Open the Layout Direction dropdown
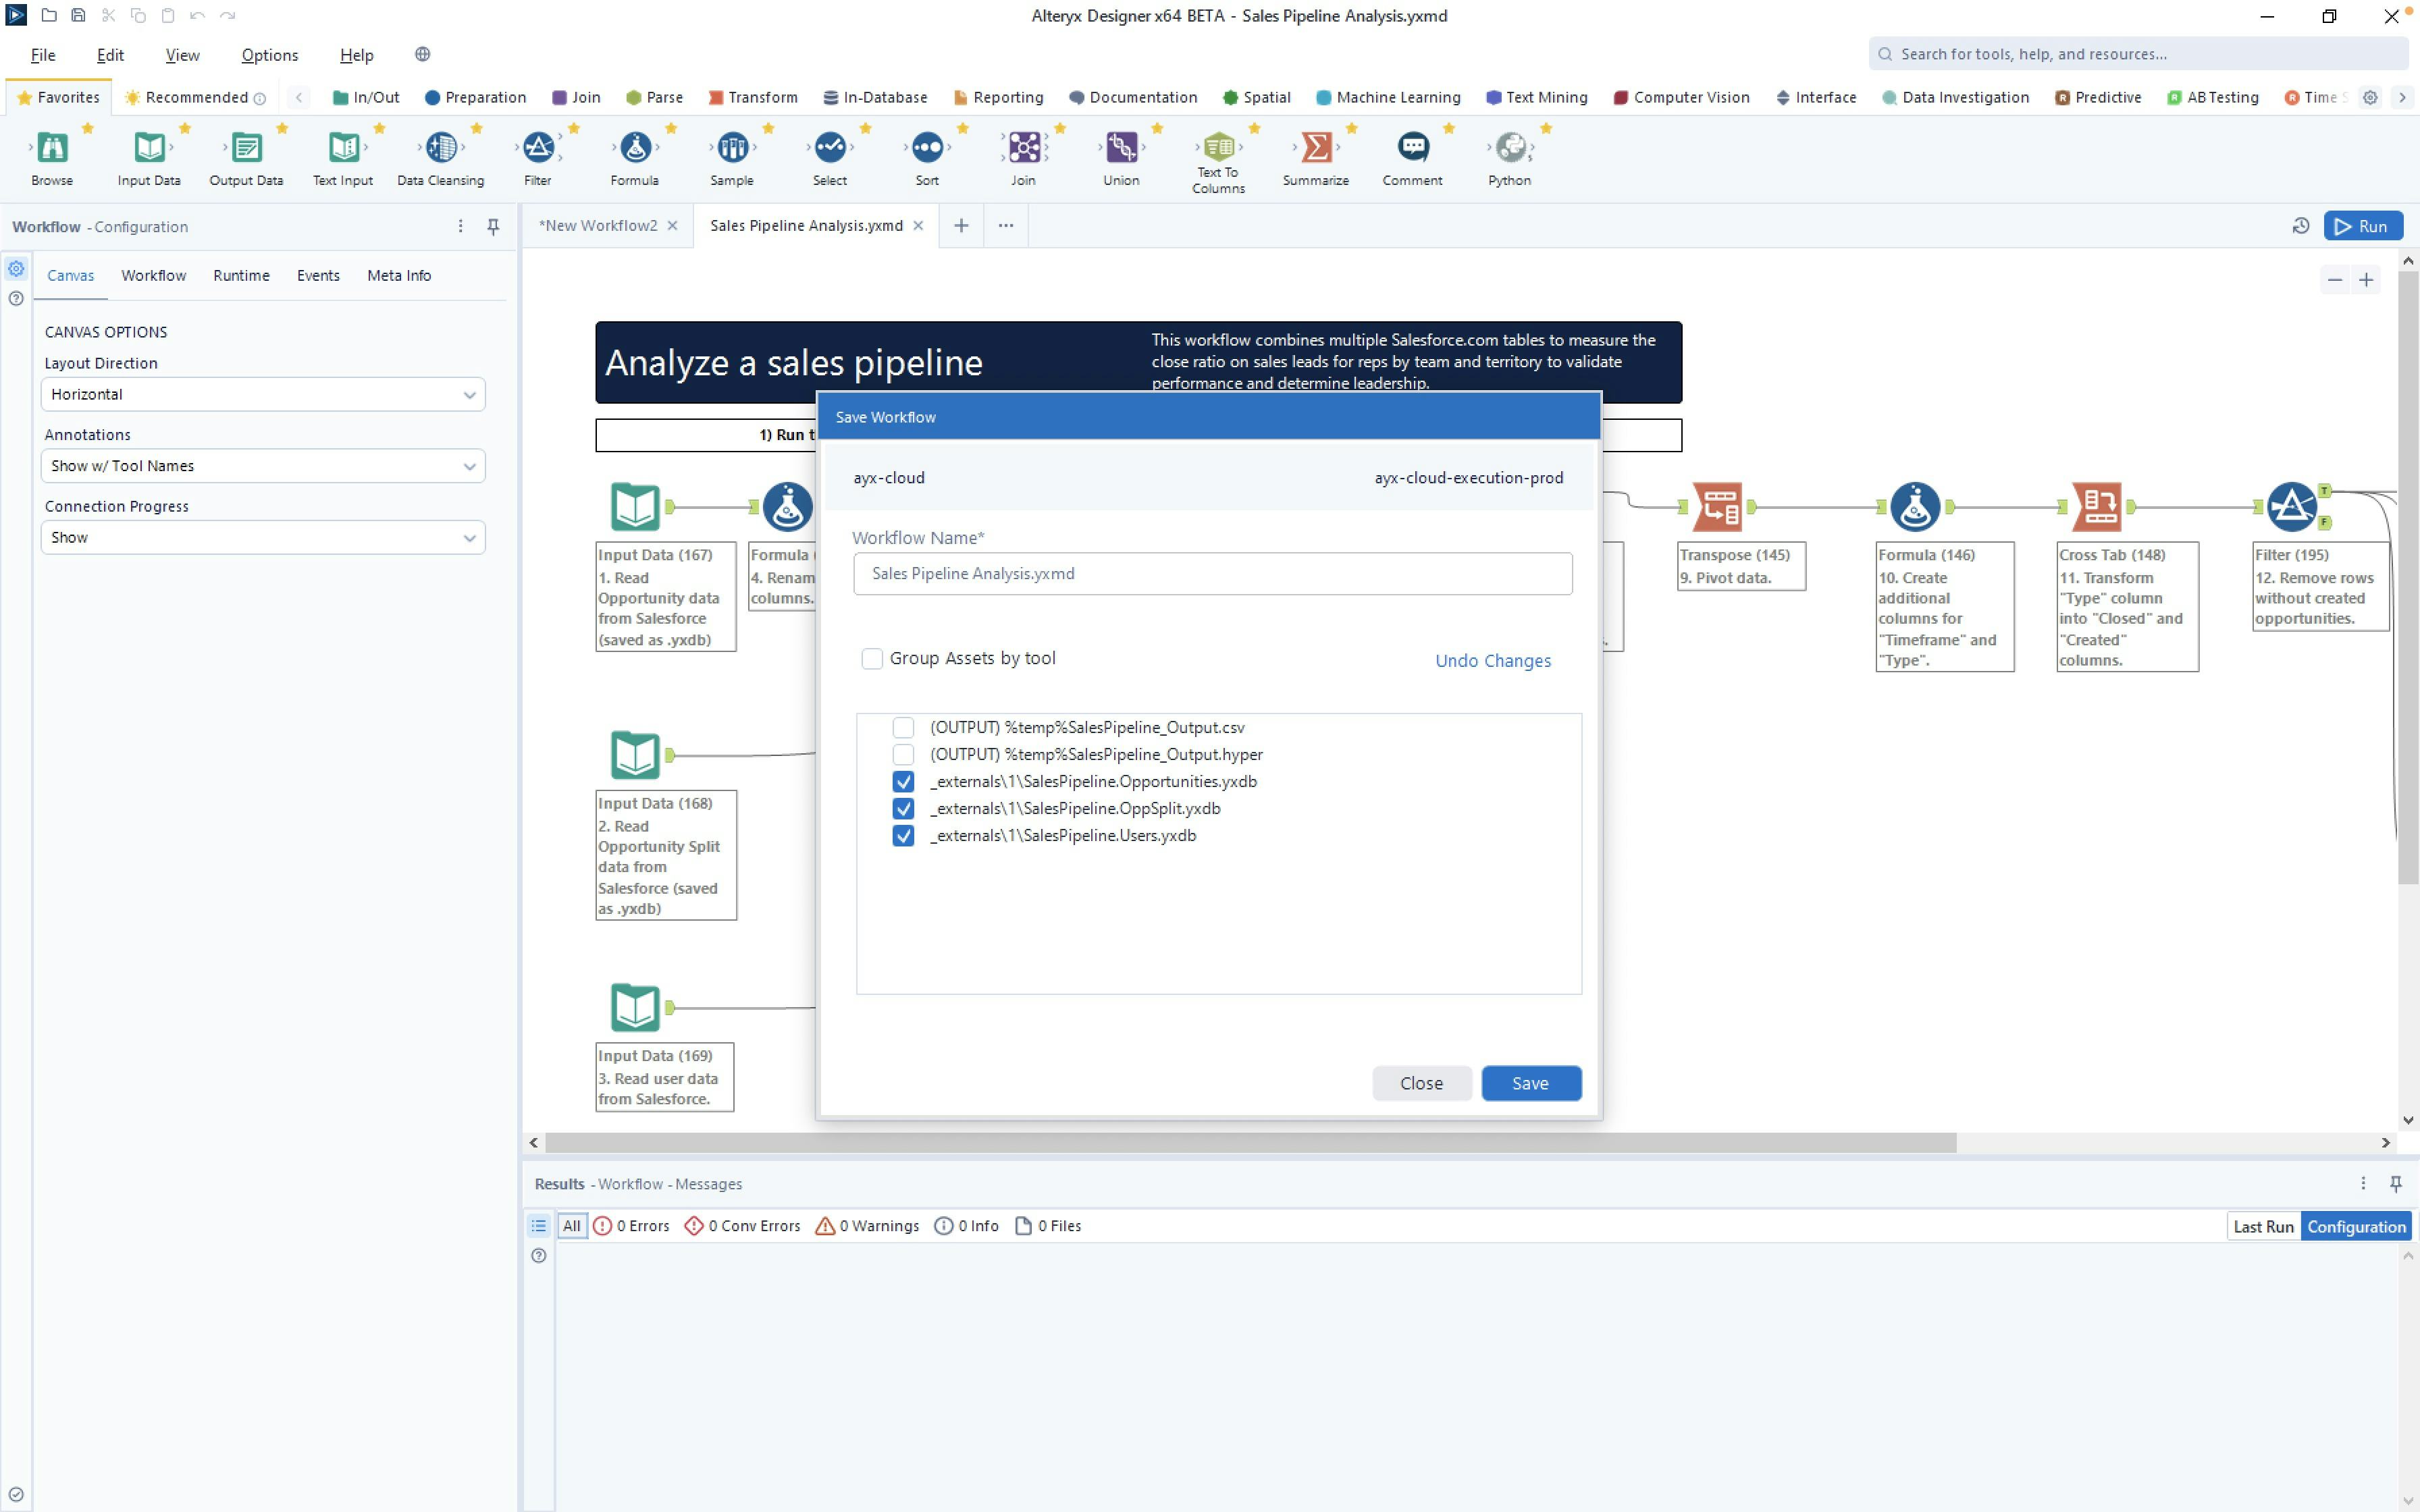 tap(263, 394)
